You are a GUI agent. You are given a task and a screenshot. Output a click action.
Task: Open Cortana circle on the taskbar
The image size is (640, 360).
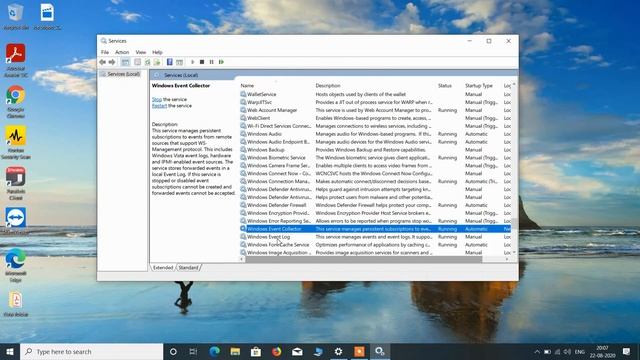point(173,351)
